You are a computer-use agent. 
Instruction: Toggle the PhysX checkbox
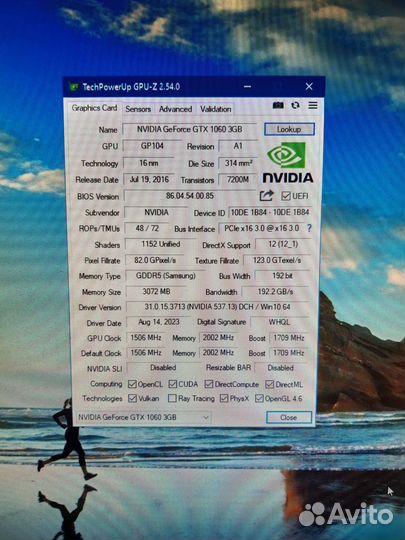[x=224, y=398]
